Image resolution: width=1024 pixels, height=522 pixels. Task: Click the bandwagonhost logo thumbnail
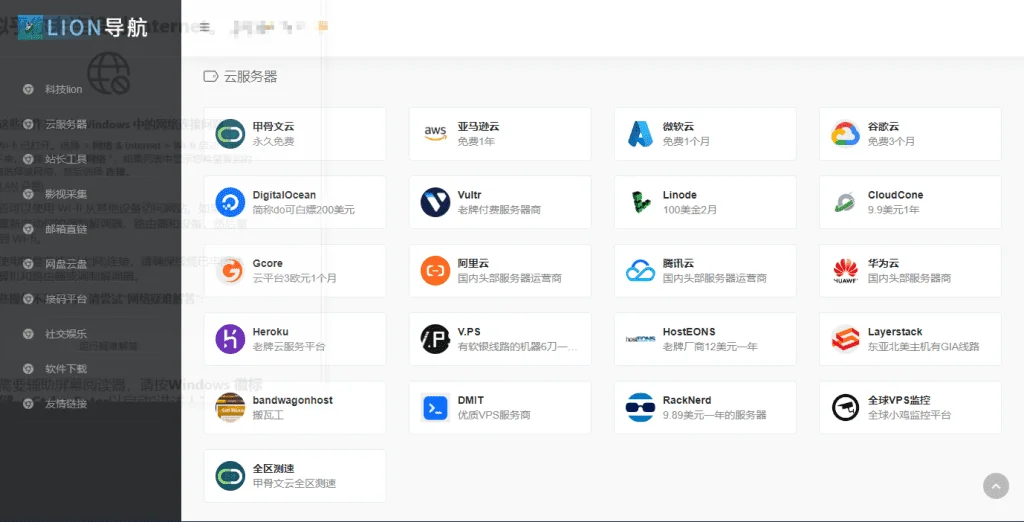coord(230,407)
